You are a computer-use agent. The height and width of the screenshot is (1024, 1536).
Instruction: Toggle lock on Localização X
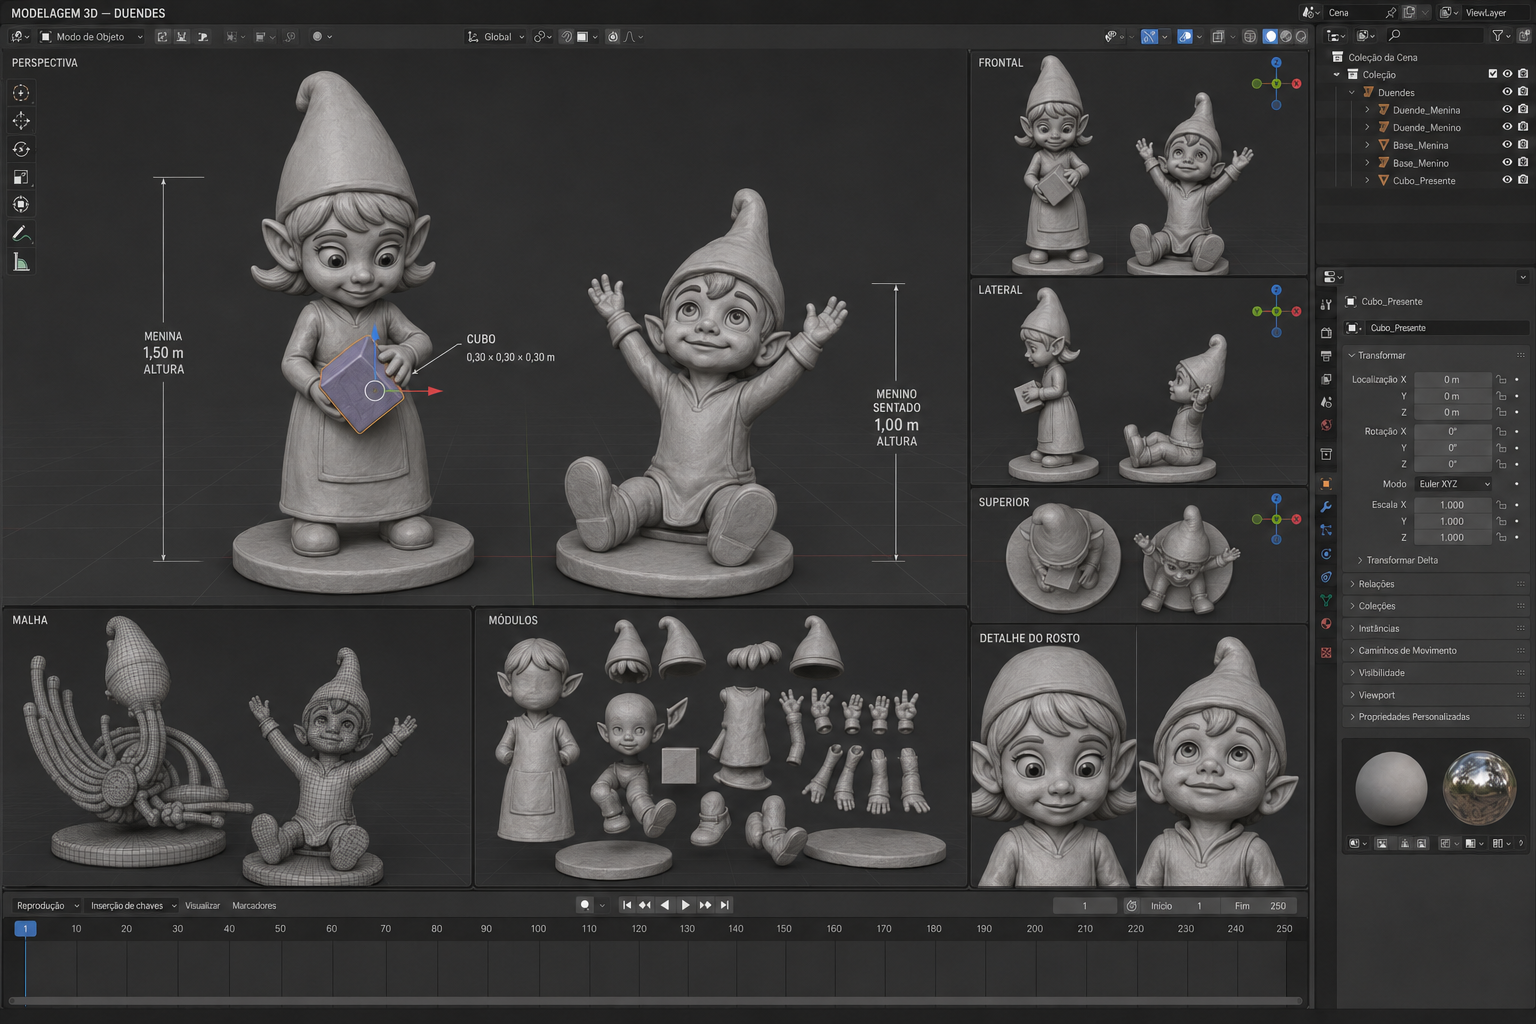click(1501, 380)
